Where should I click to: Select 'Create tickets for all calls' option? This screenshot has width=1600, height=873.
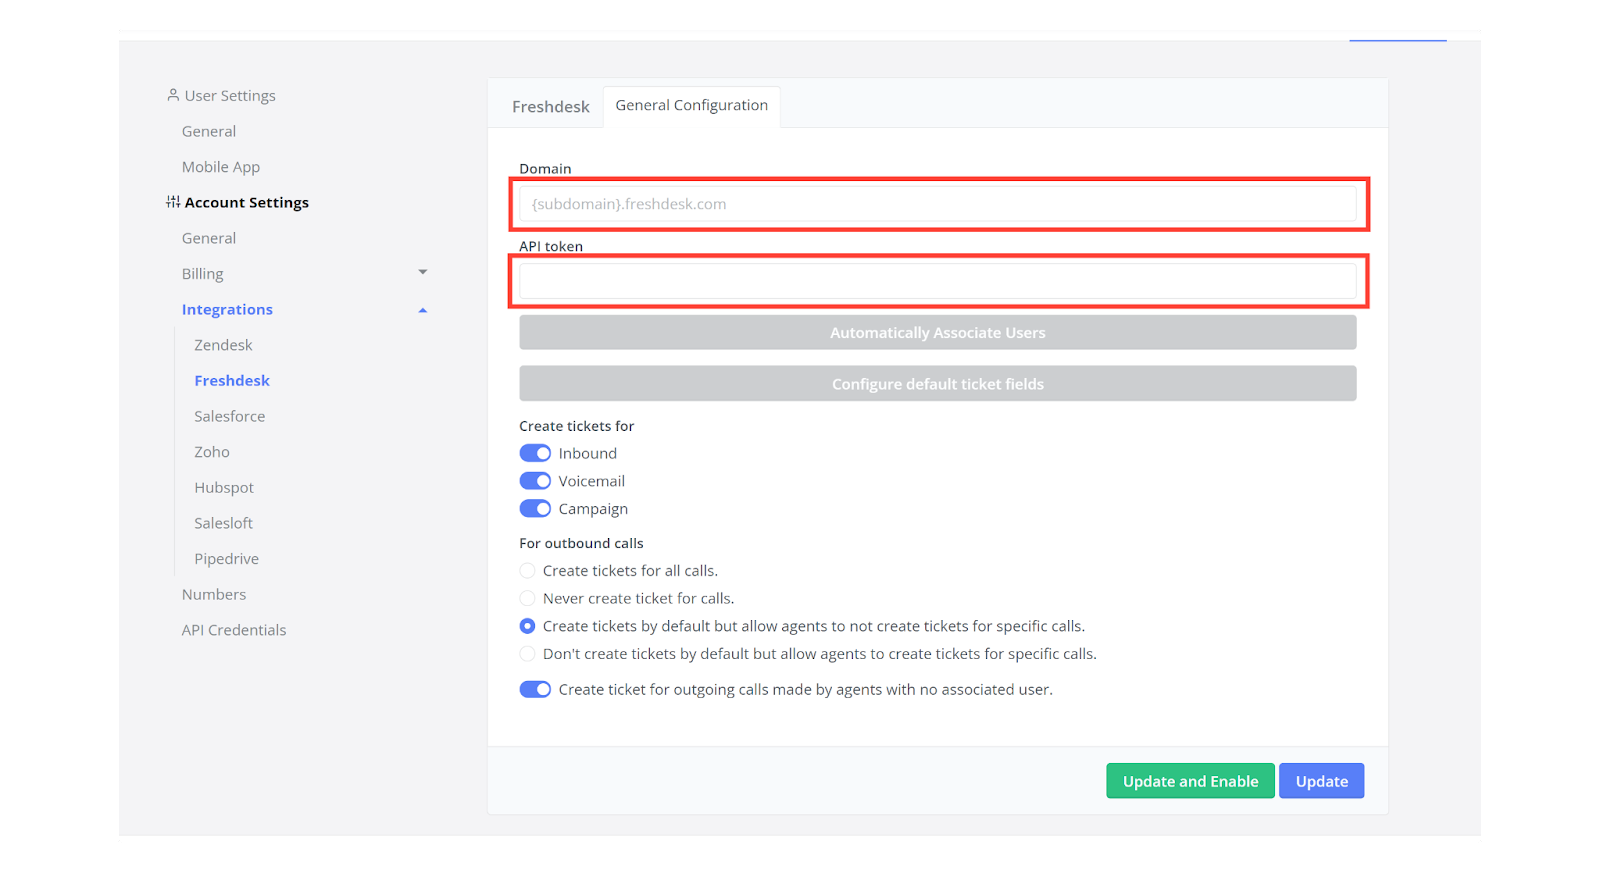(x=527, y=571)
